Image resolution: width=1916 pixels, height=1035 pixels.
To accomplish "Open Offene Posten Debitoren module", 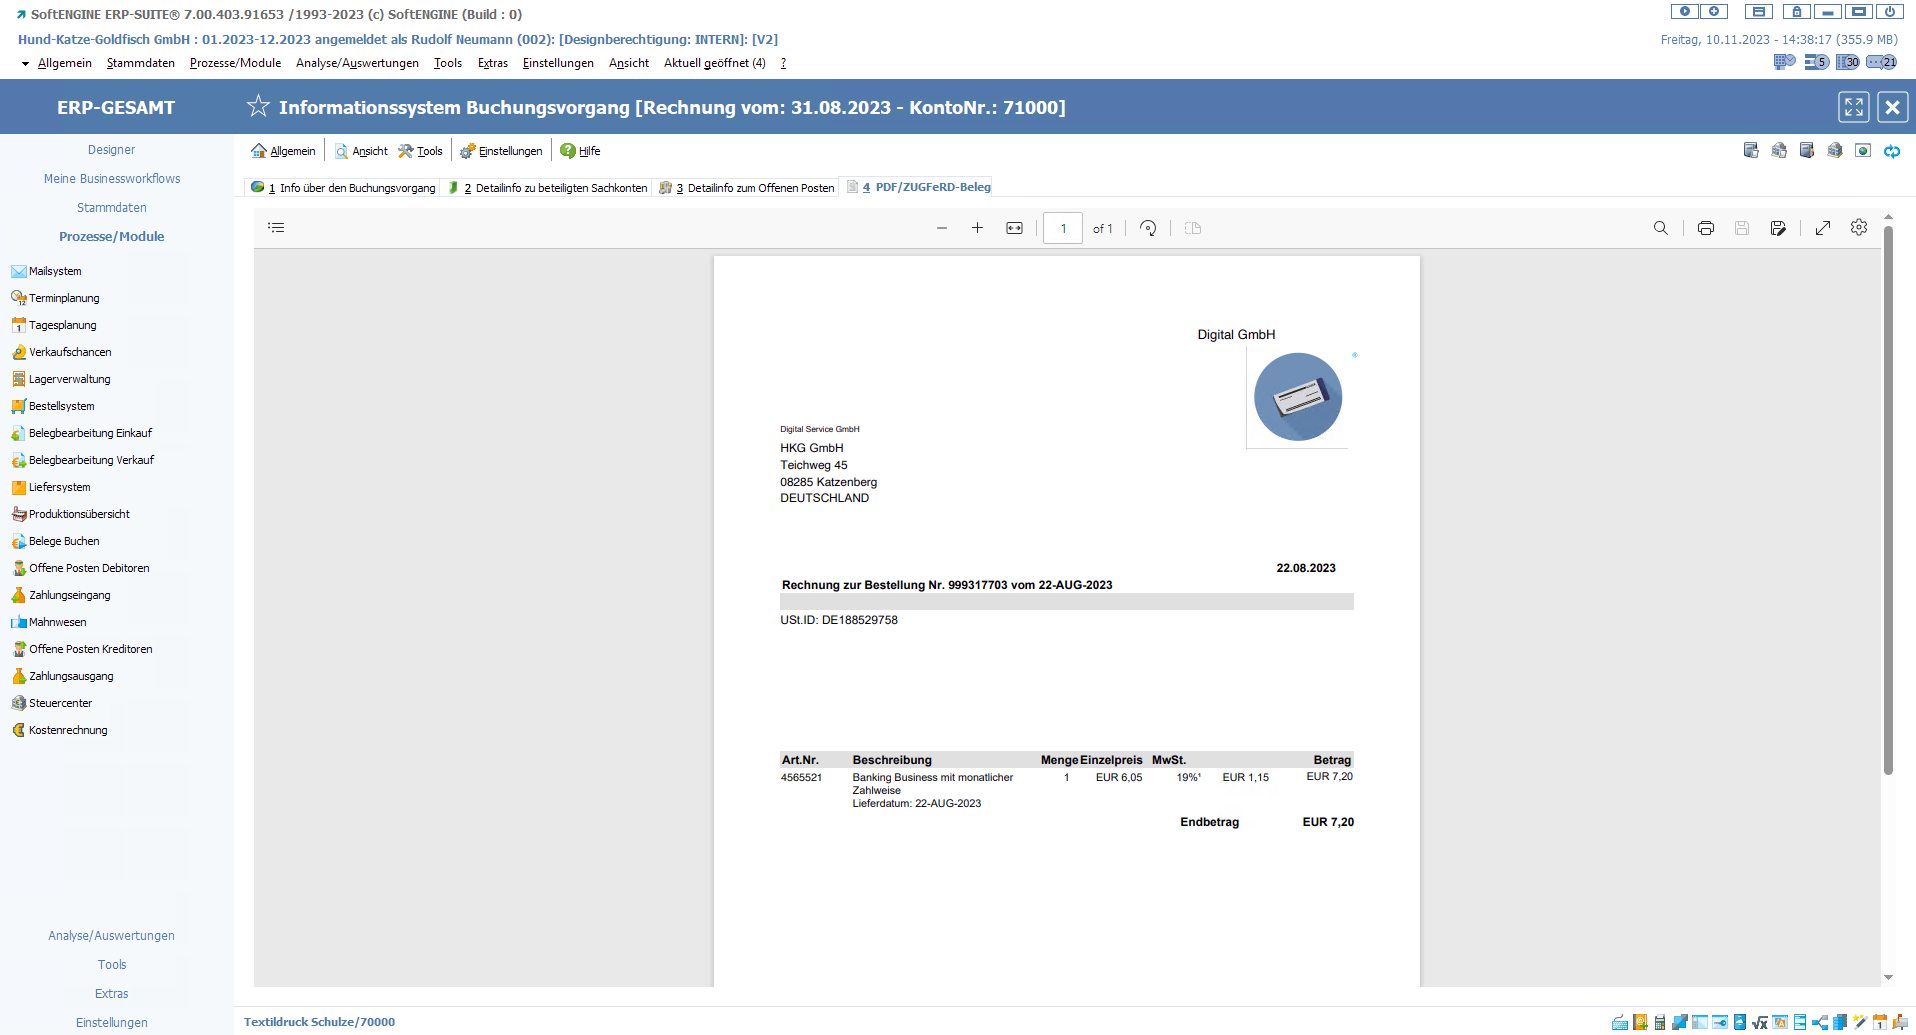I will [88, 568].
